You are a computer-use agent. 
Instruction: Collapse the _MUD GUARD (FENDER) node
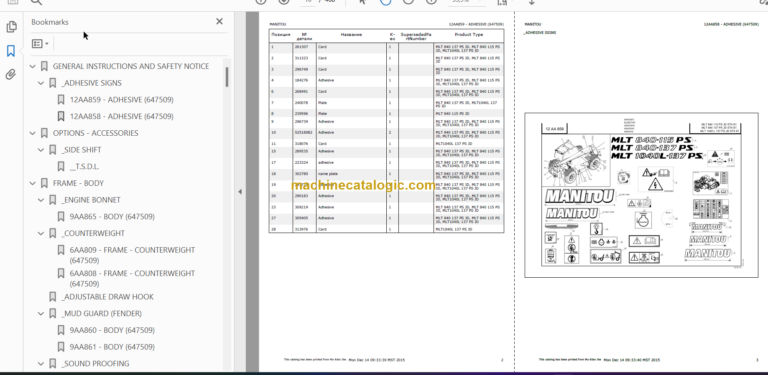(x=41, y=314)
